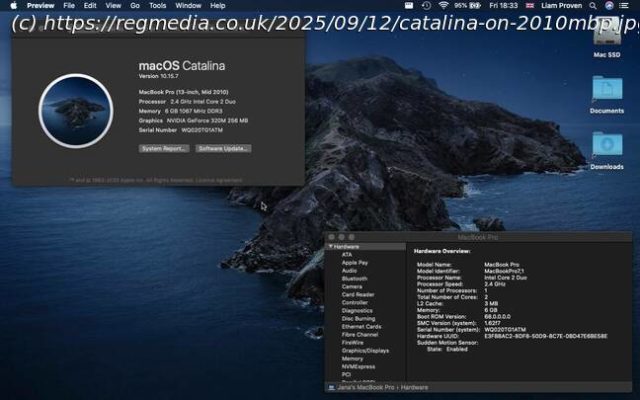Viewport: 640px width, 400px height.
Task: Select Hardware row in System Report sidebar
Action: tap(366, 247)
